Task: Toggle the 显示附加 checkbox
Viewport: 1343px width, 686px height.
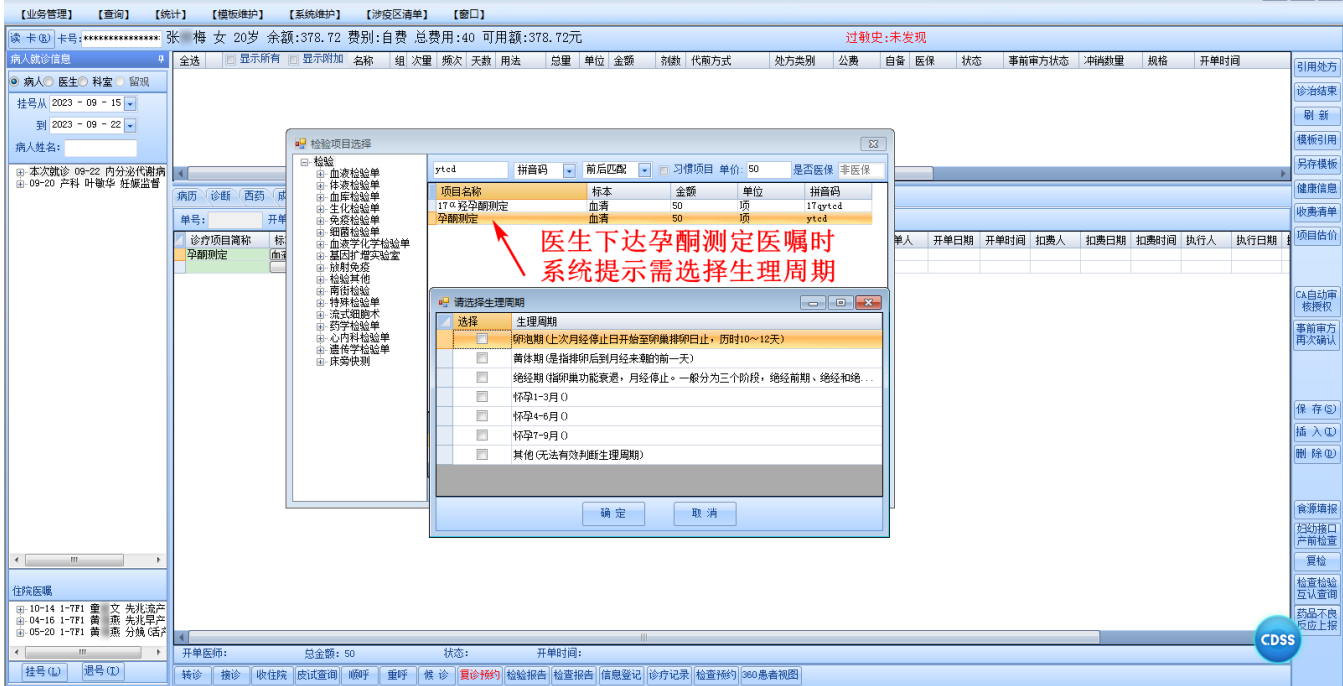Action: [294, 60]
